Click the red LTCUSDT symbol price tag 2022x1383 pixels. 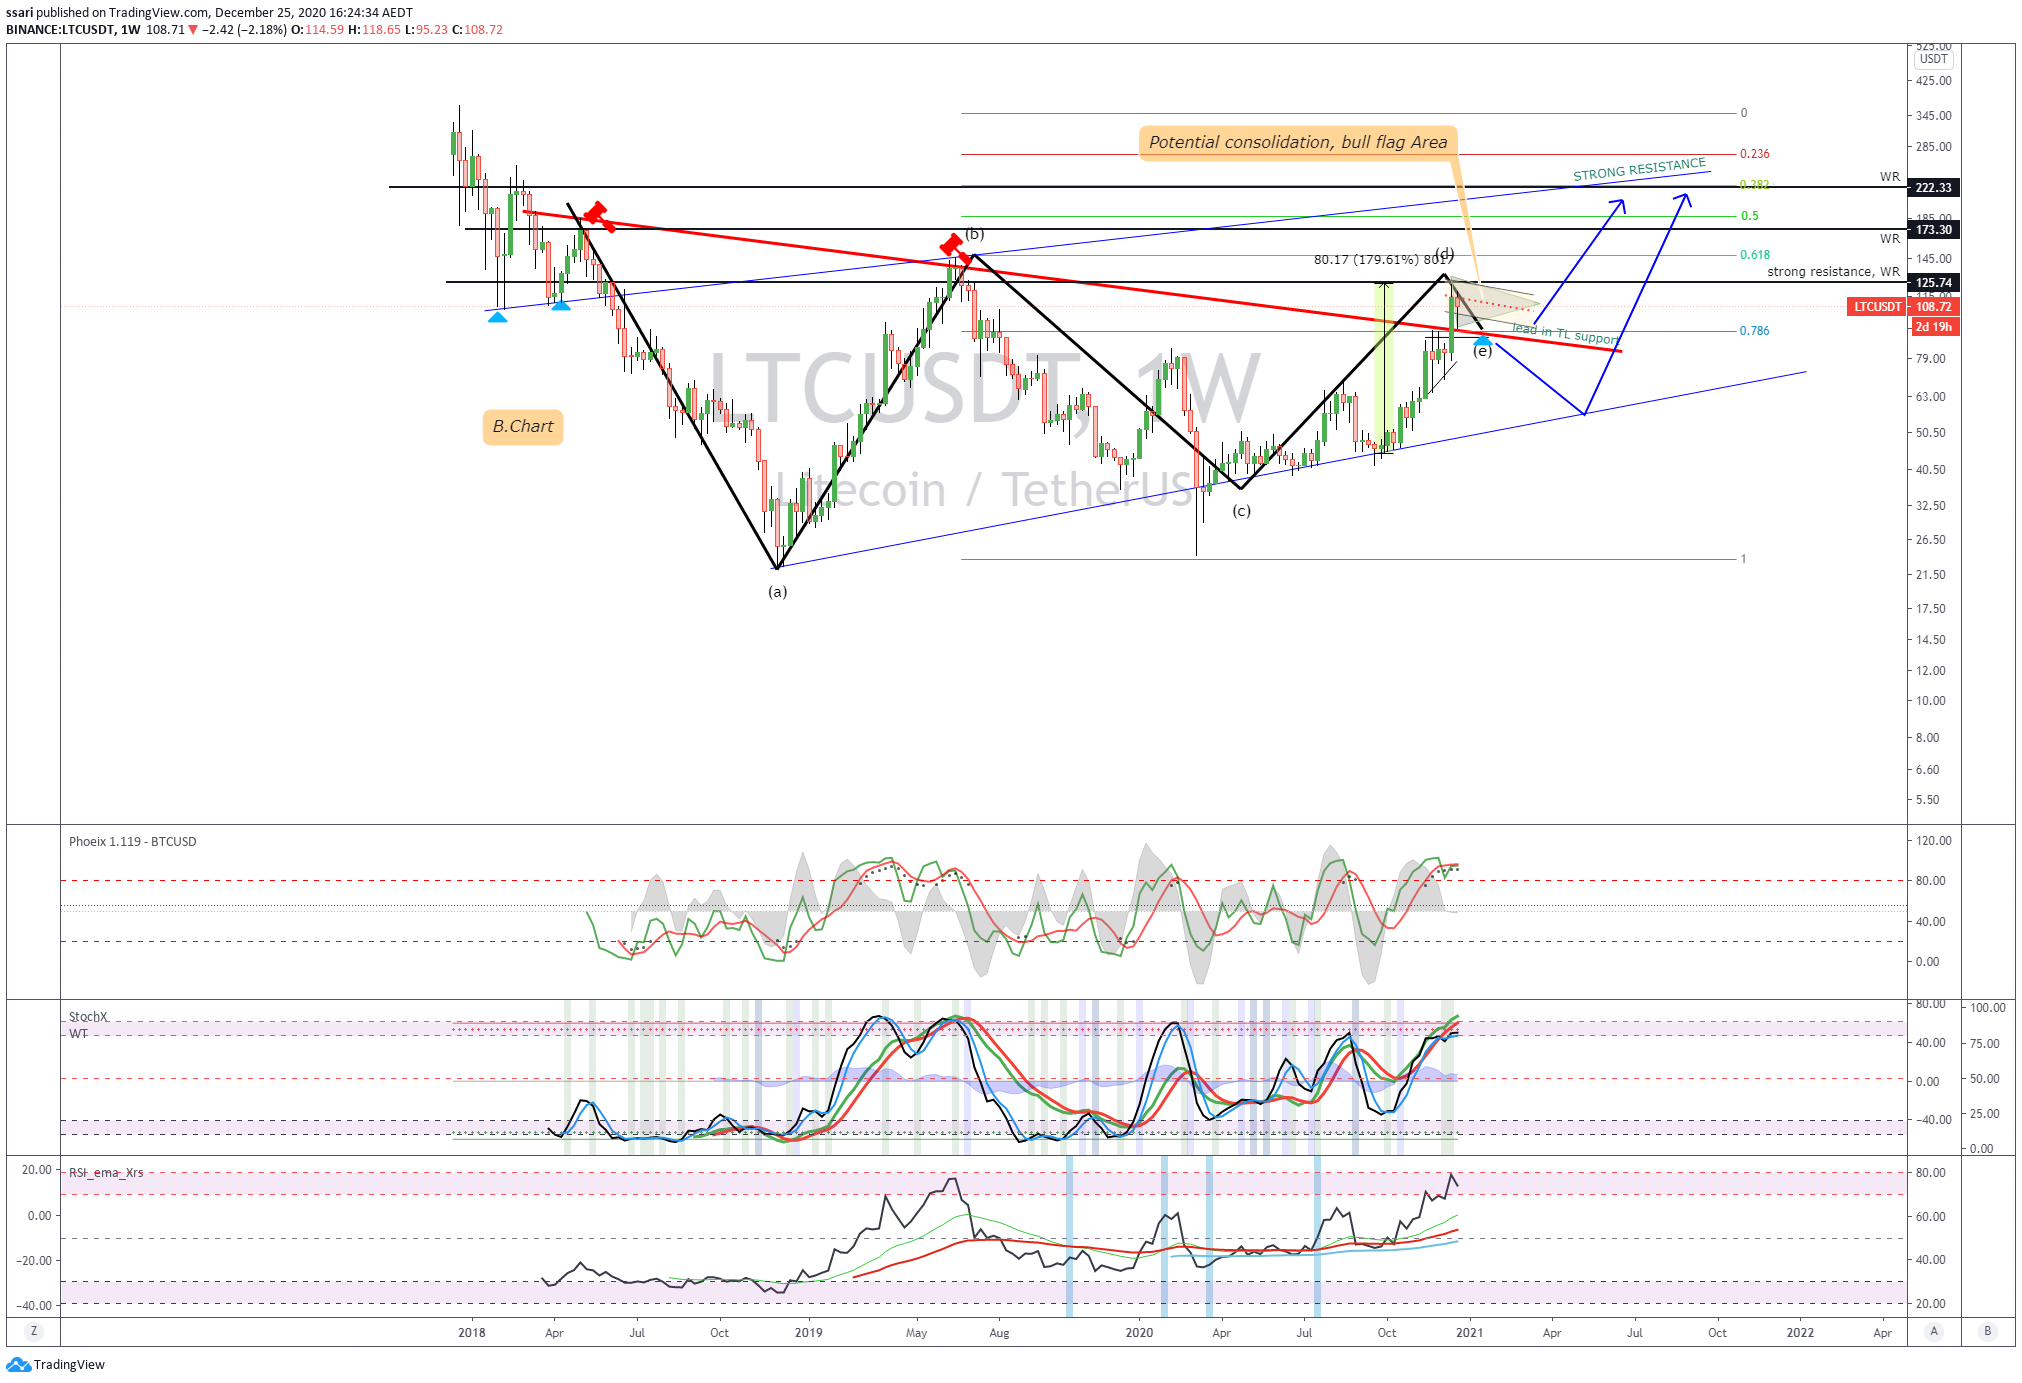tap(1877, 307)
